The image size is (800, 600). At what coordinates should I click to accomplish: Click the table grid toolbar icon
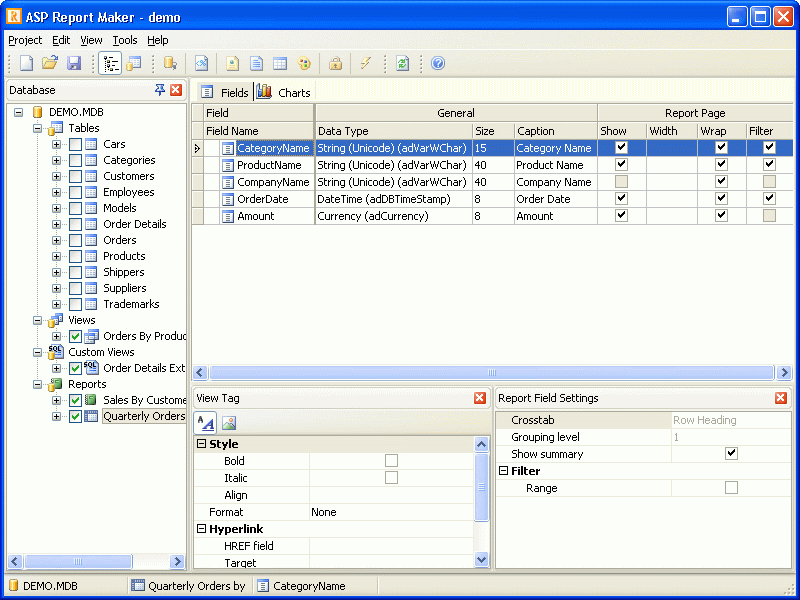280,63
